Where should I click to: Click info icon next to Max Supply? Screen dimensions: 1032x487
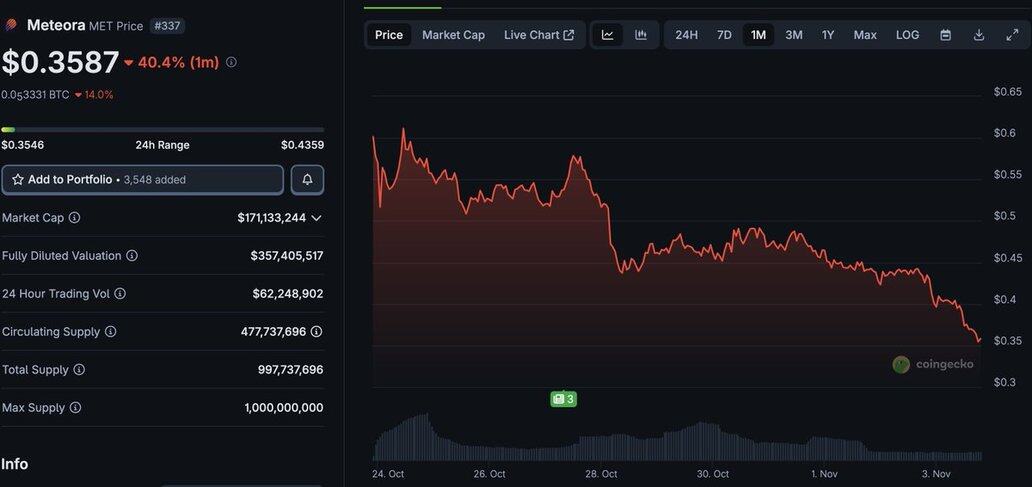tap(75, 408)
